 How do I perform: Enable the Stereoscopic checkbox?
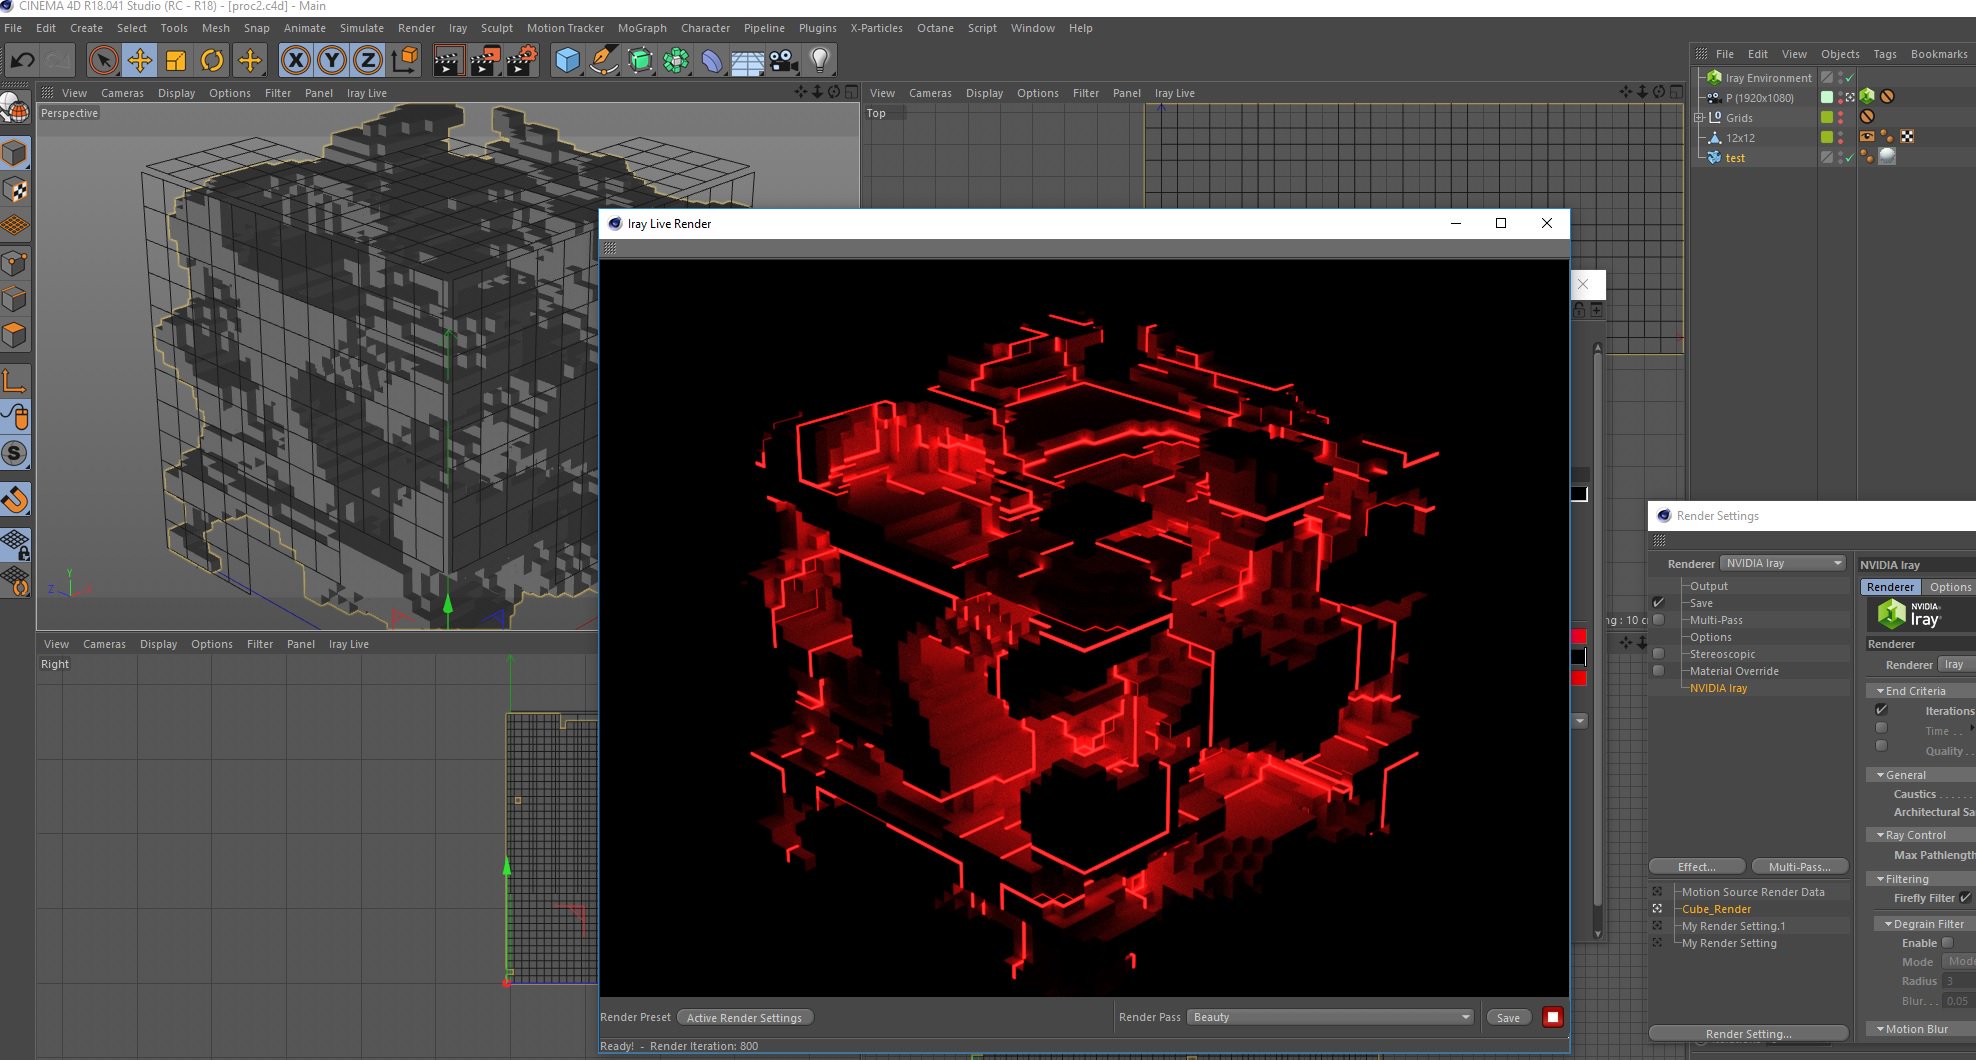[x=1659, y=654]
